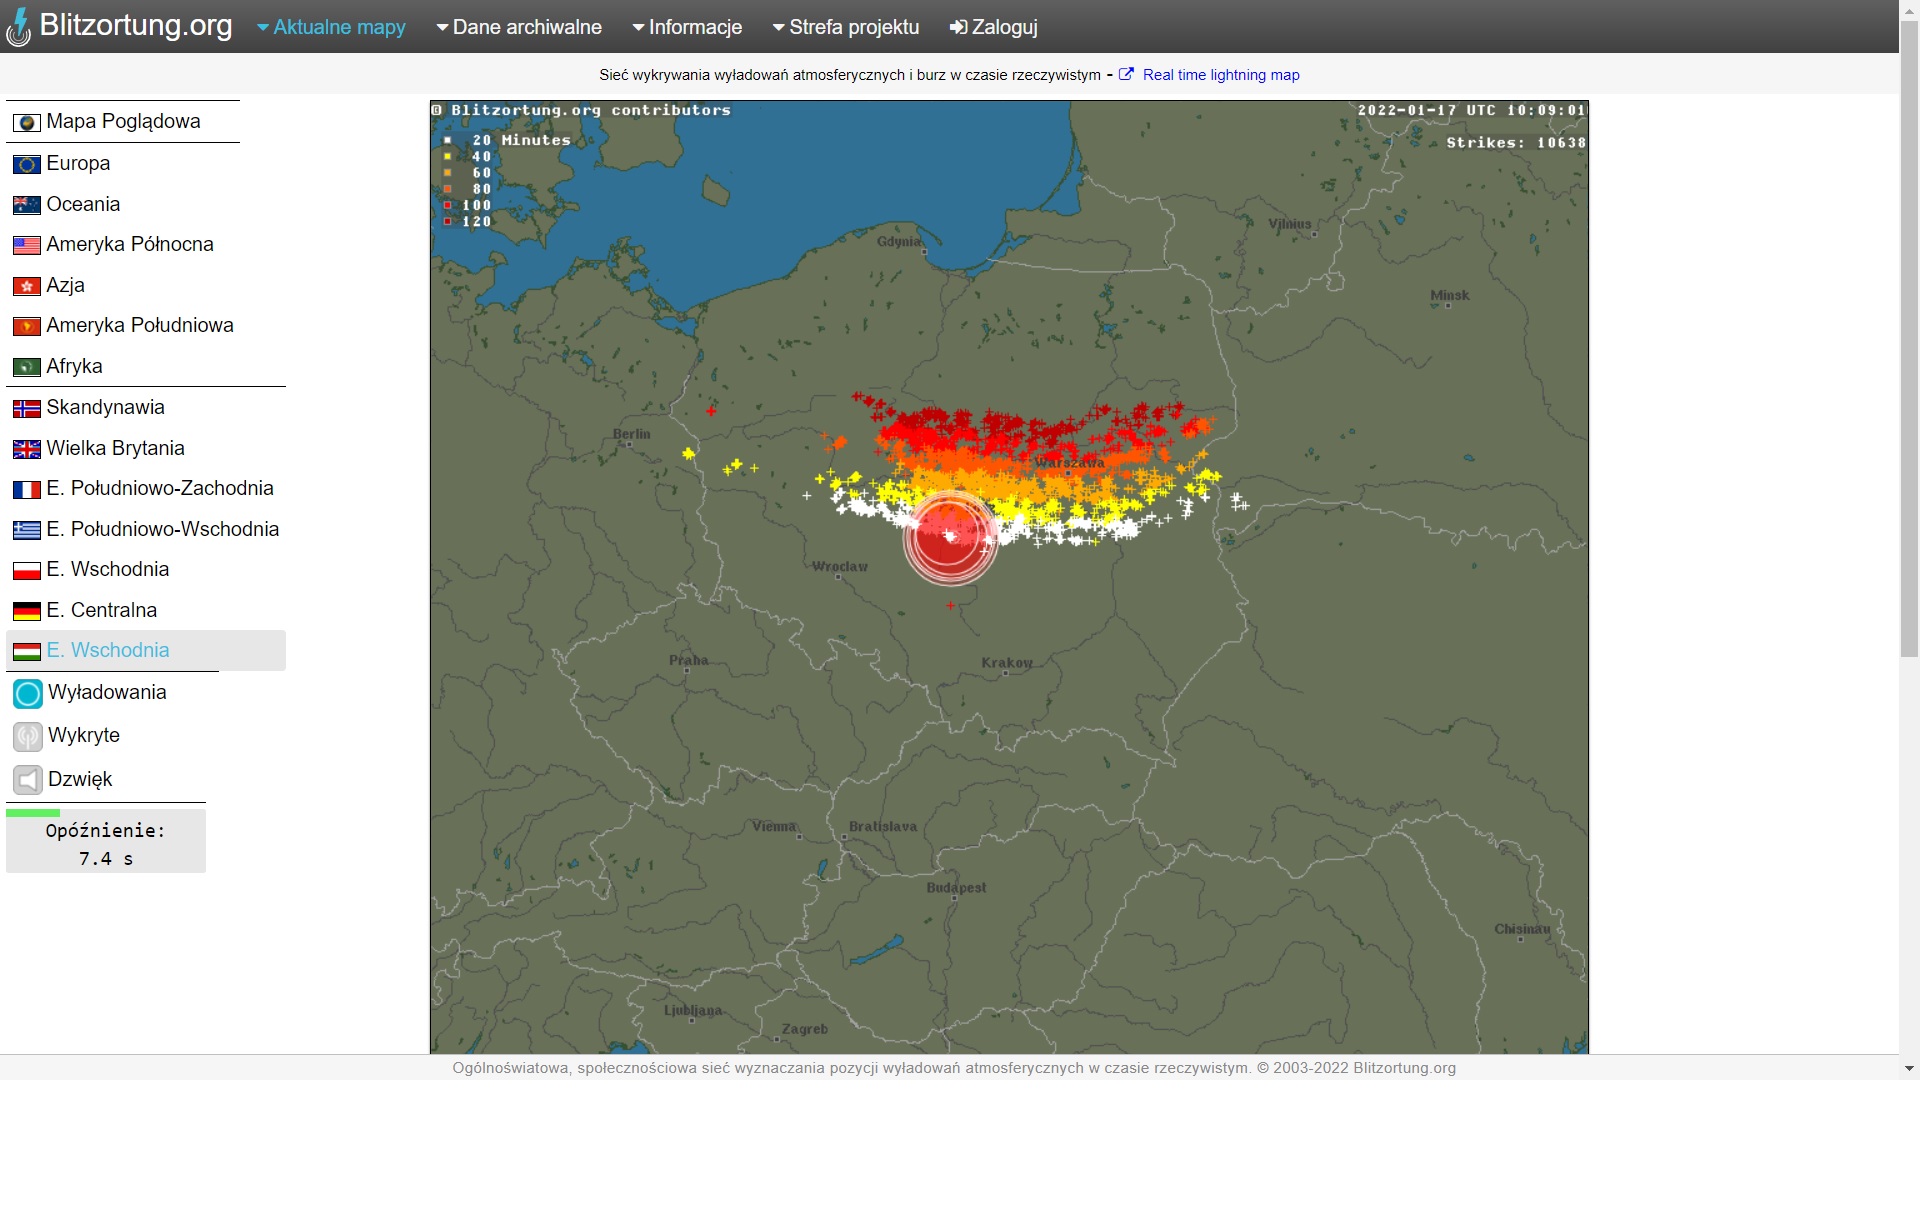This screenshot has width=1920, height=1226.
Task: Expand the Informacje dropdown menu
Action: click(x=687, y=27)
